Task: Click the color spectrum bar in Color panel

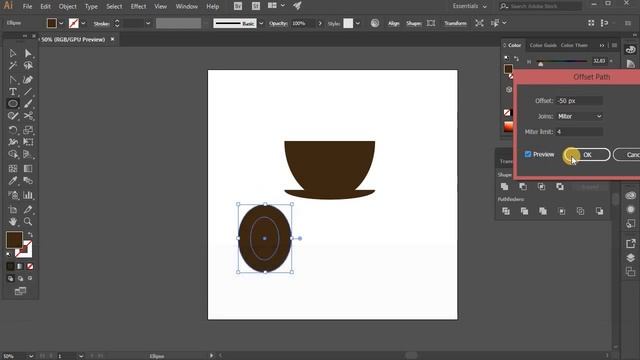Action: click(509, 127)
